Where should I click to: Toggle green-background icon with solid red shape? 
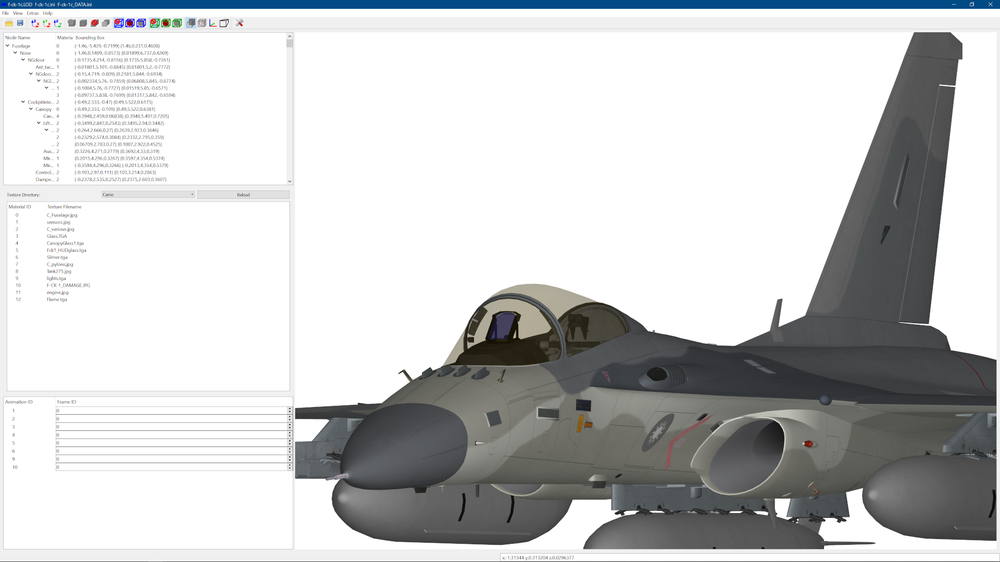click(166, 23)
